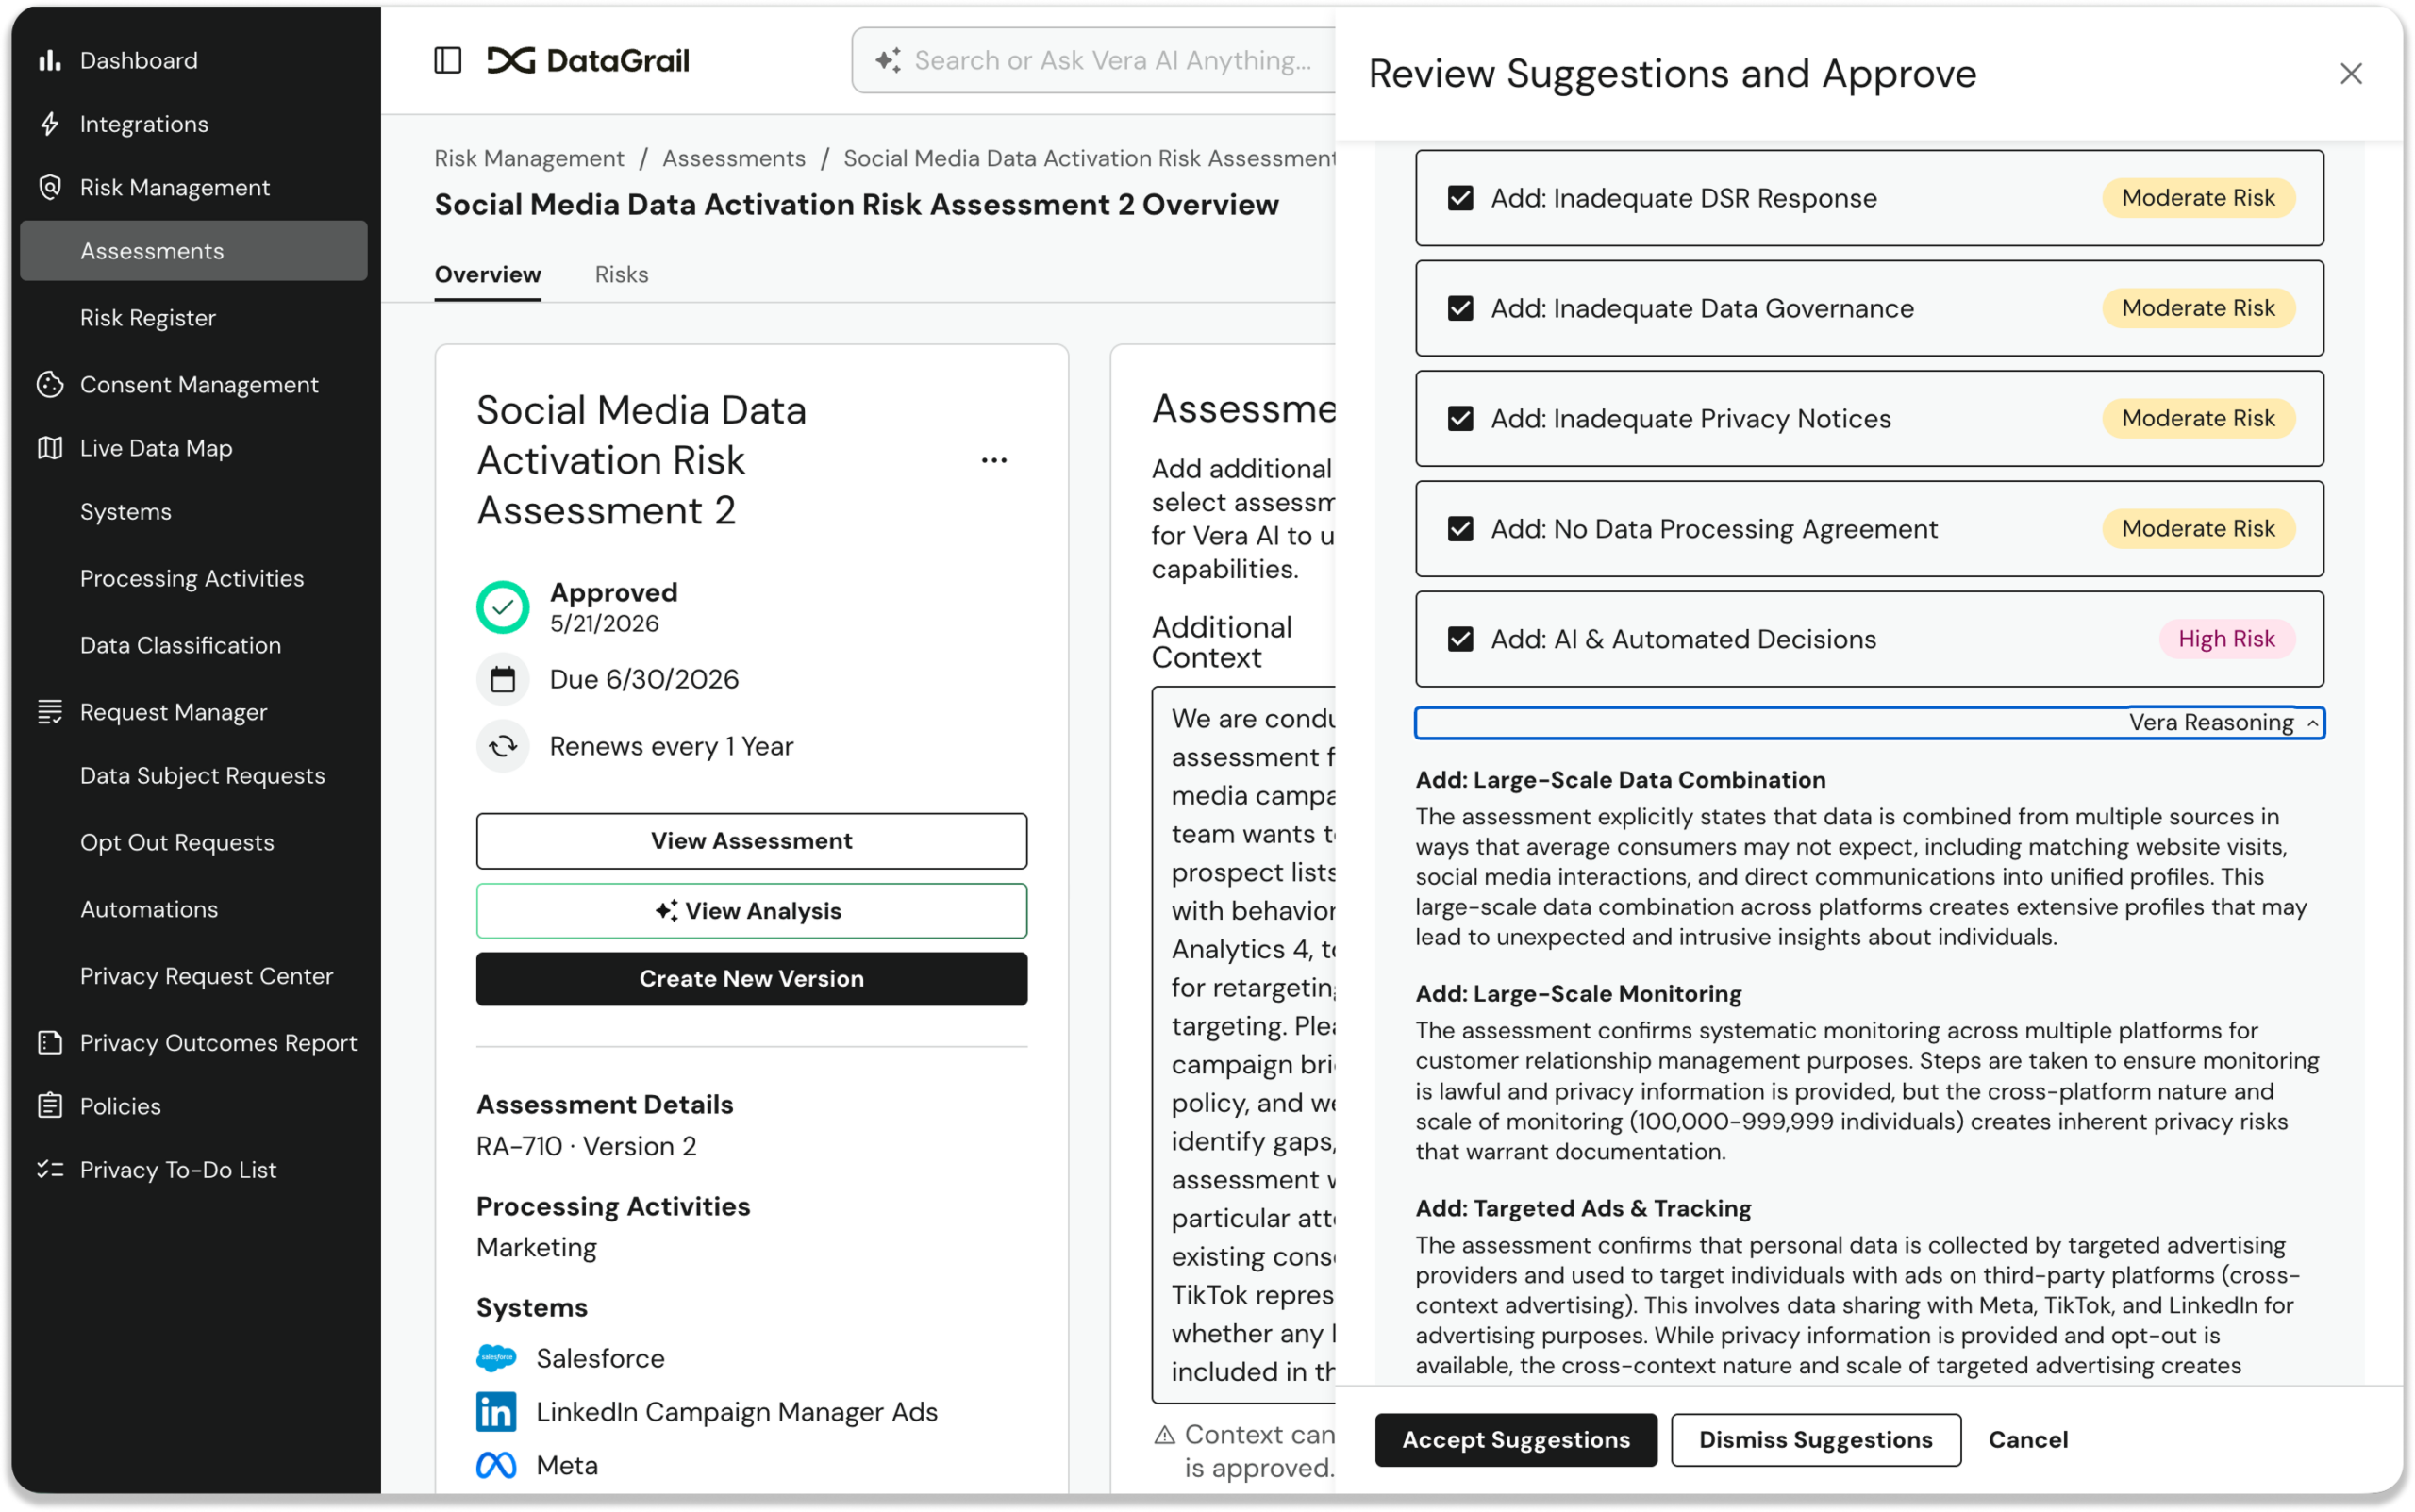Click the Meta infinity logo icon
Viewport: 2415px width, 1512px height.
click(x=496, y=1465)
